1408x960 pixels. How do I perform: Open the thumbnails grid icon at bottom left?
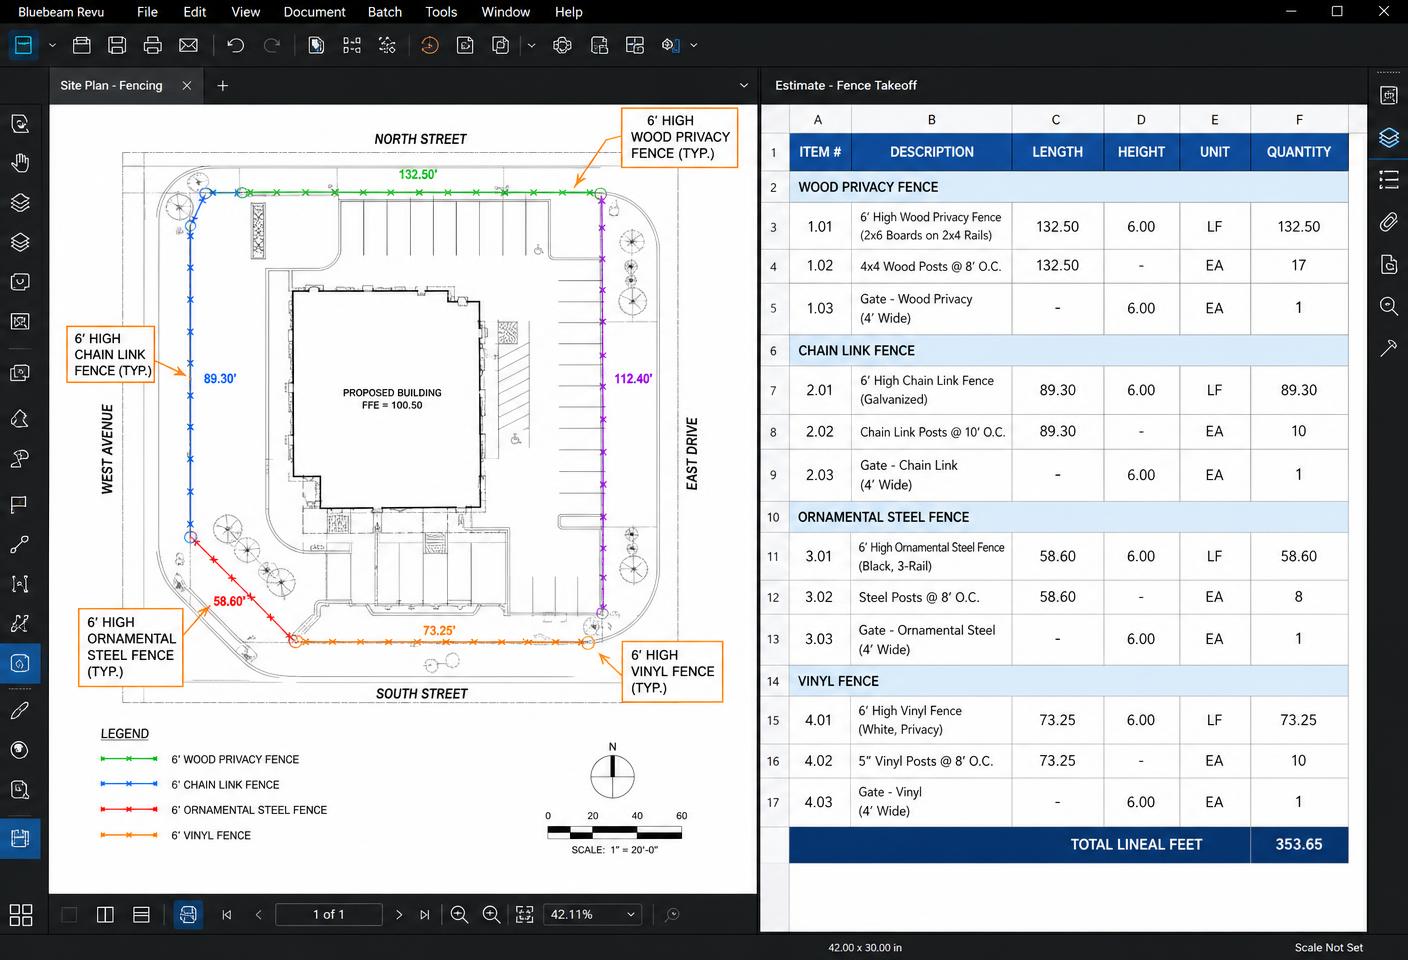(x=20, y=915)
